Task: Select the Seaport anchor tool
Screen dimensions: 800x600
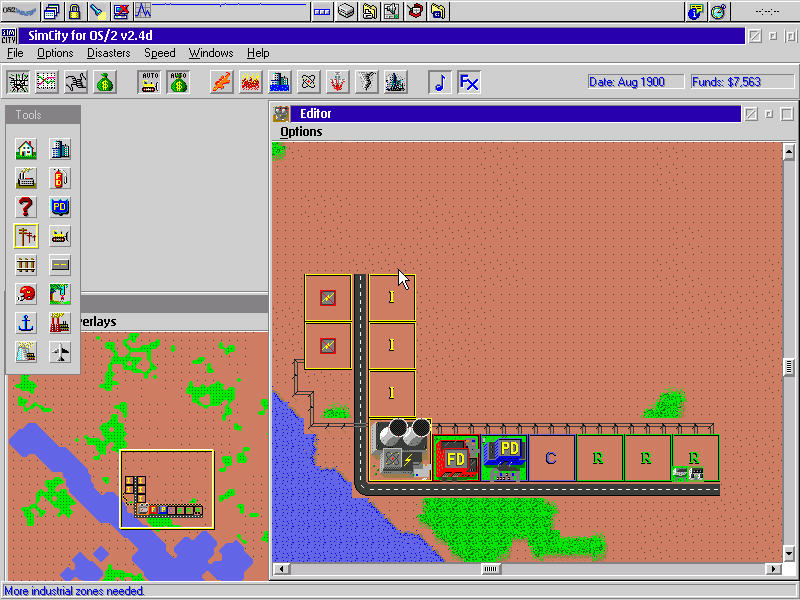Action: (x=26, y=323)
